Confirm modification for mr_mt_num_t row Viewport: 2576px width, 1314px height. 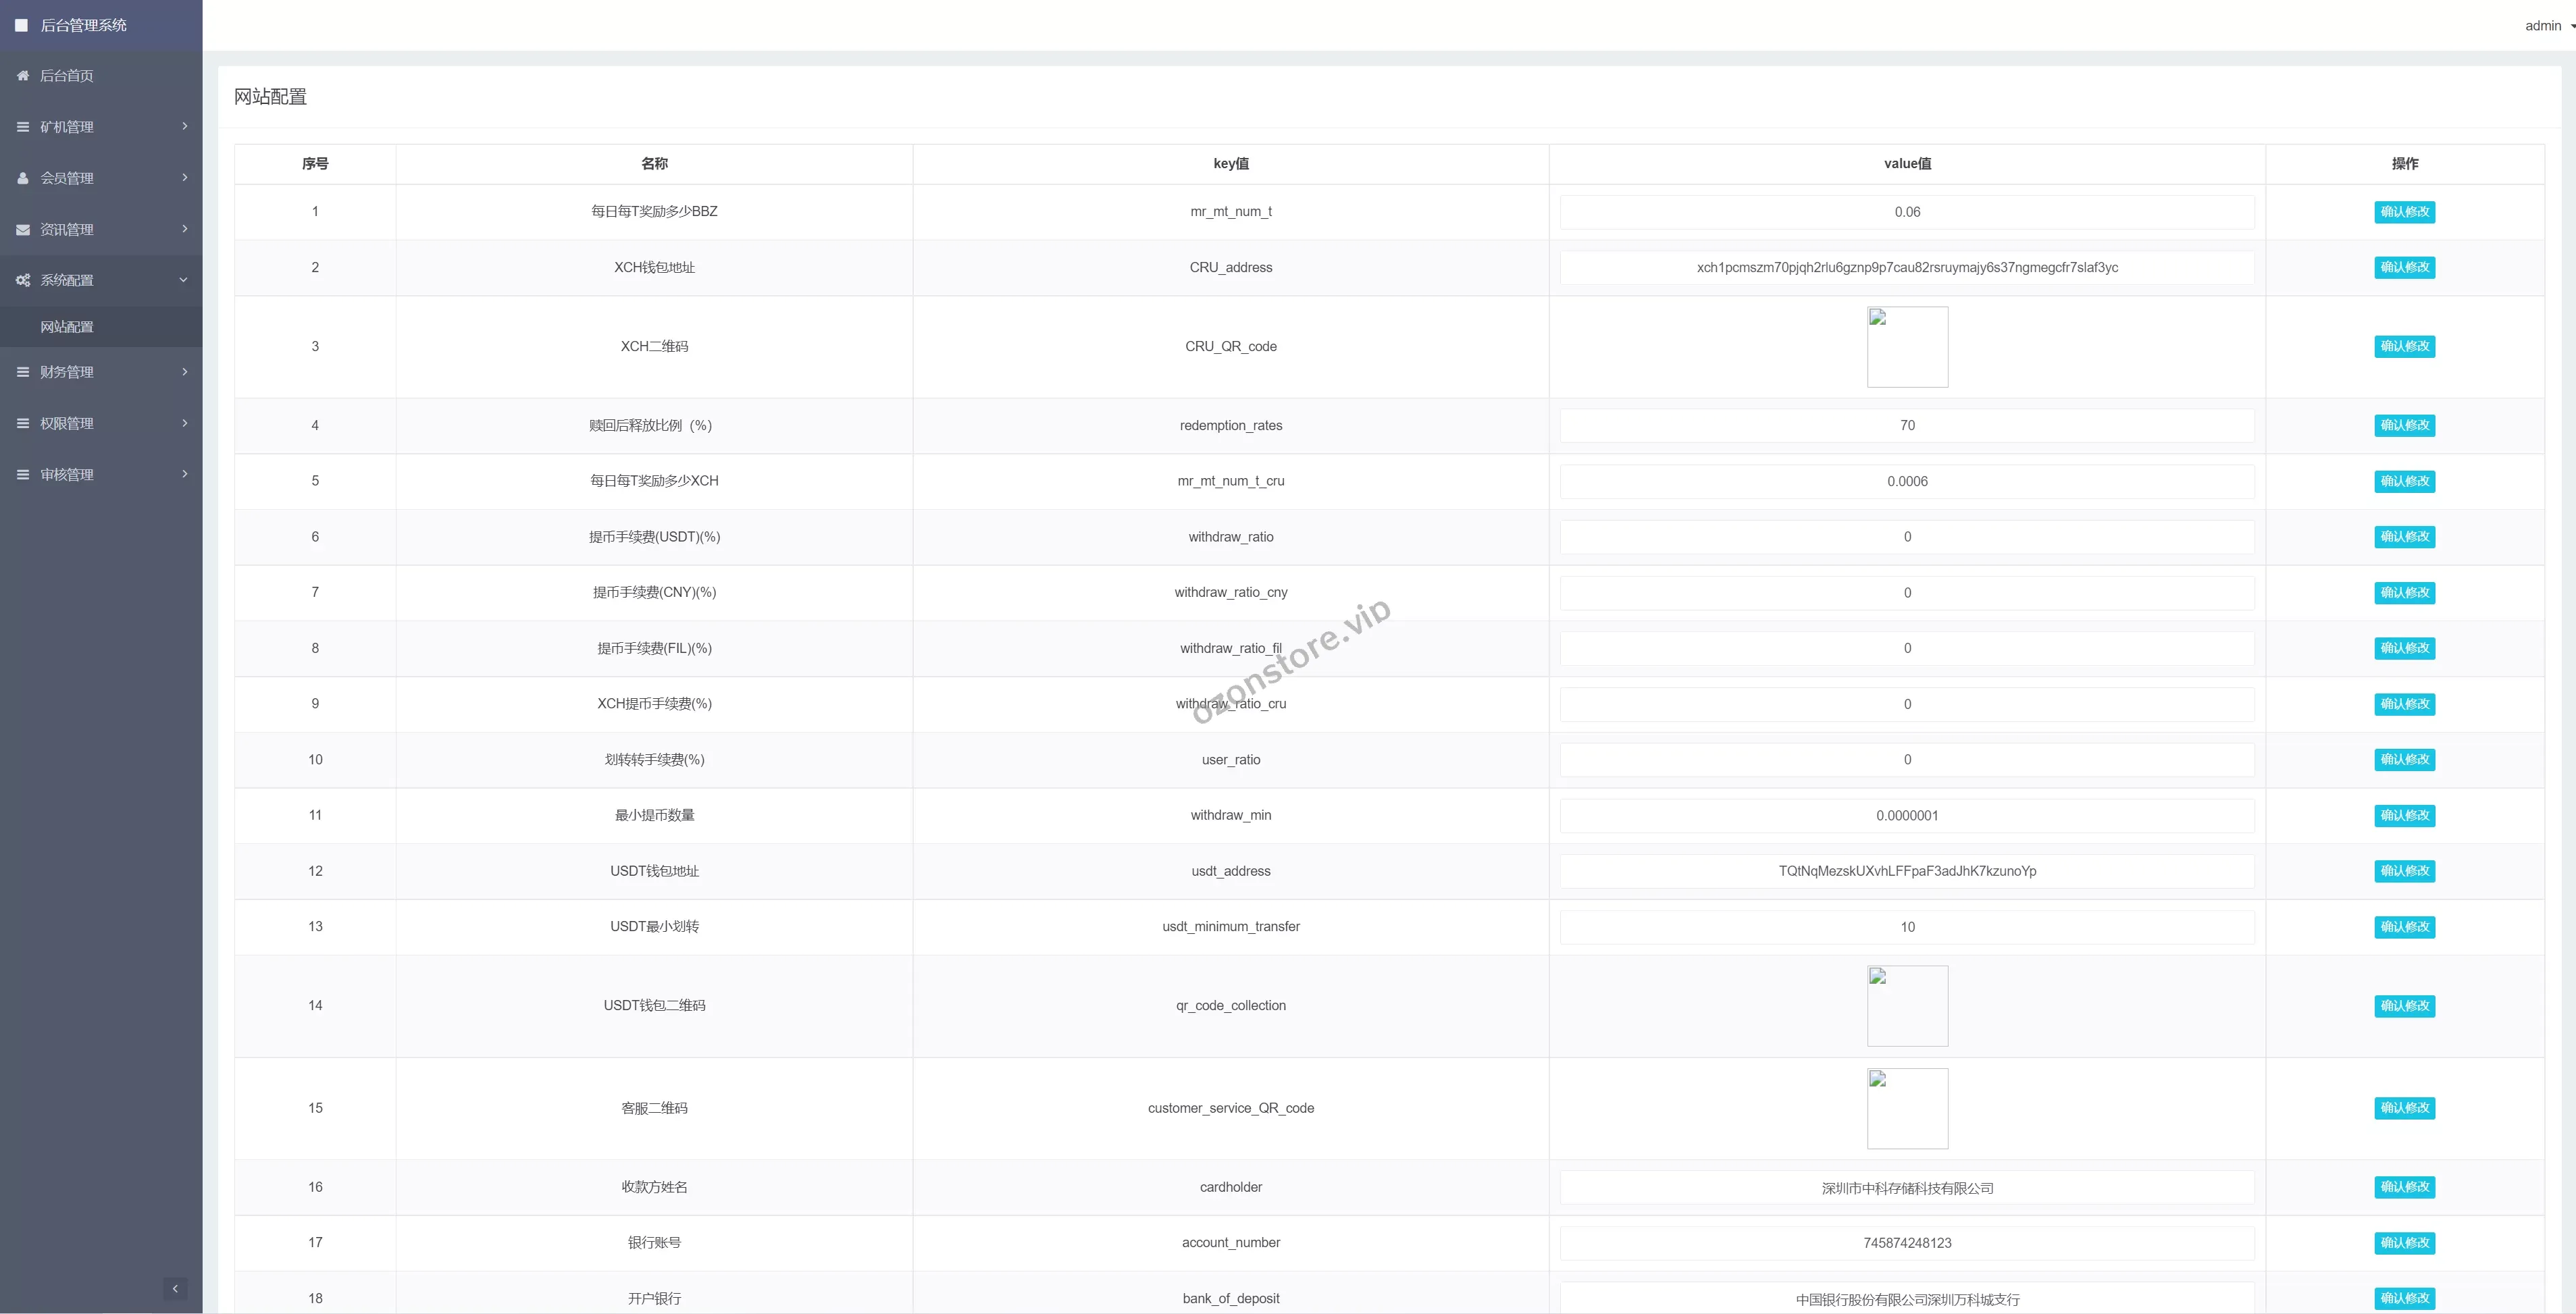[x=2404, y=212]
